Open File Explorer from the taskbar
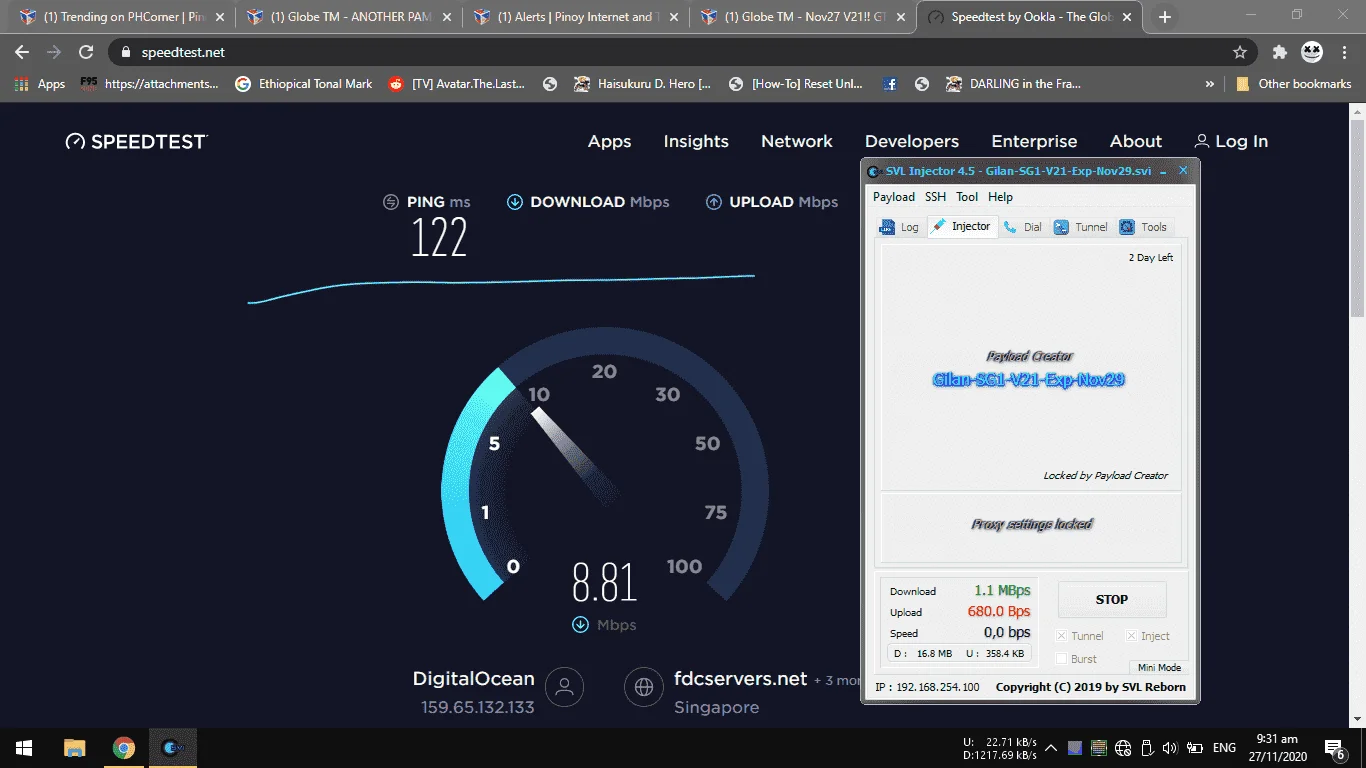1366x768 pixels. tap(75, 748)
